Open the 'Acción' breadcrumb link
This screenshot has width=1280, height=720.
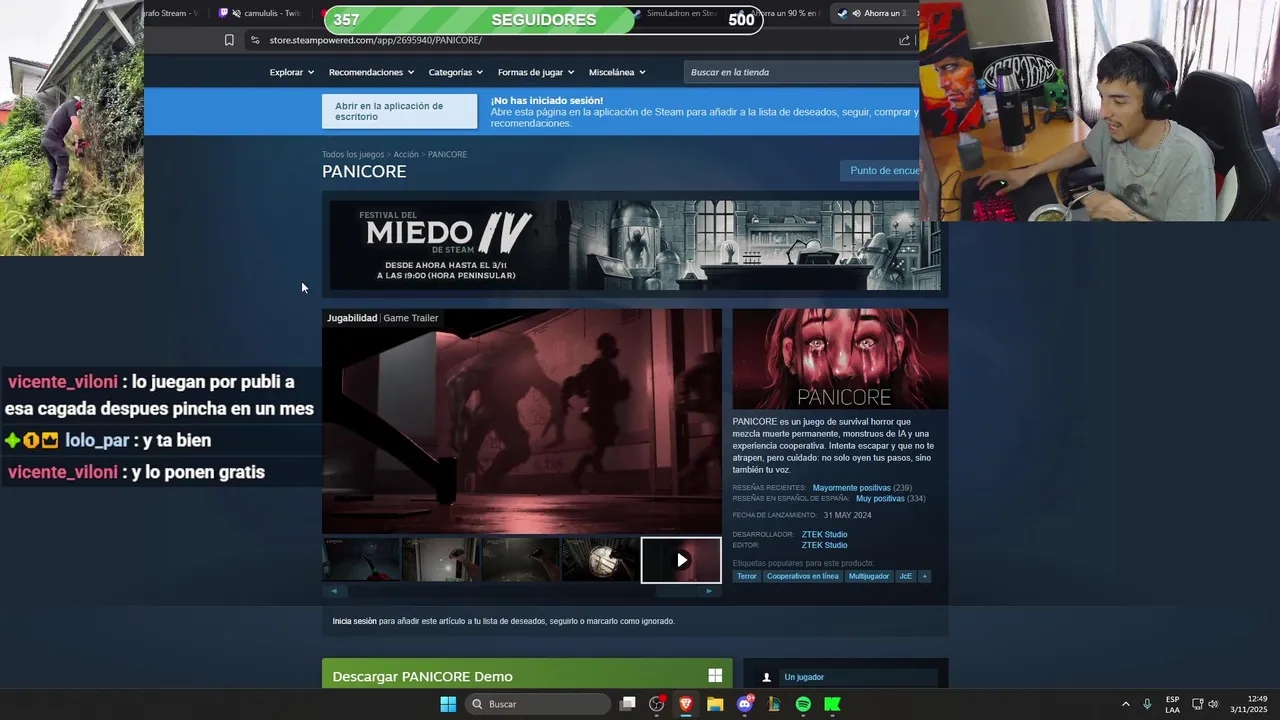point(406,154)
